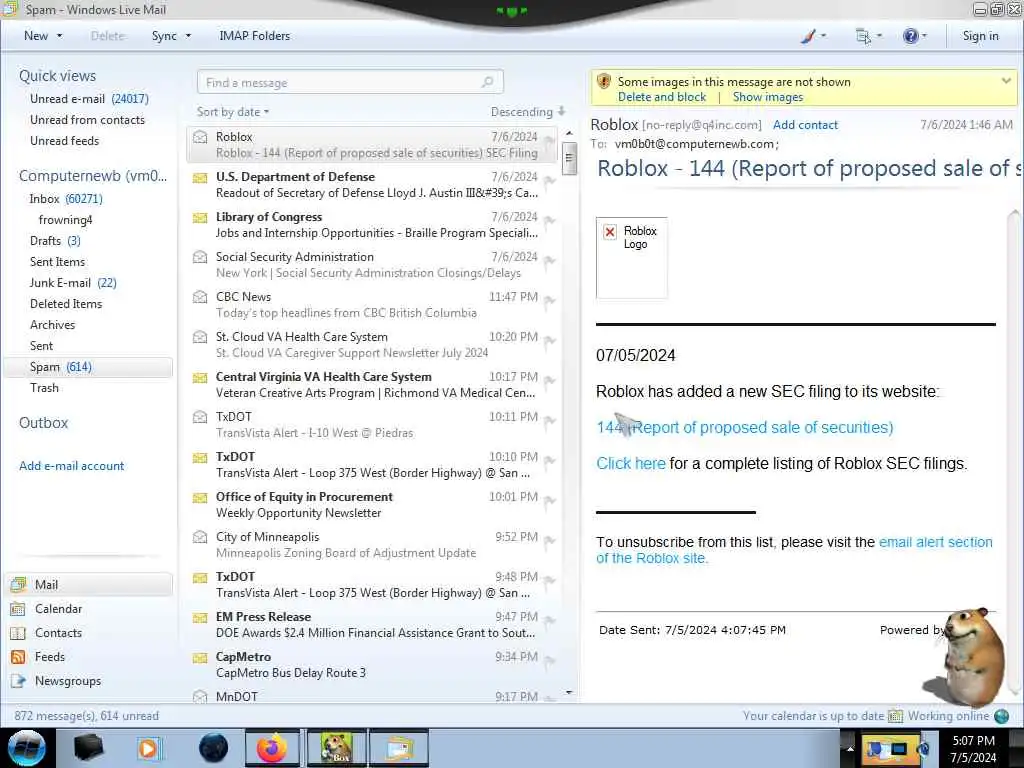Open the 144 Report of proposed sale link
Image resolution: width=1024 pixels, height=768 pixels.
click(x=744, y=427)
